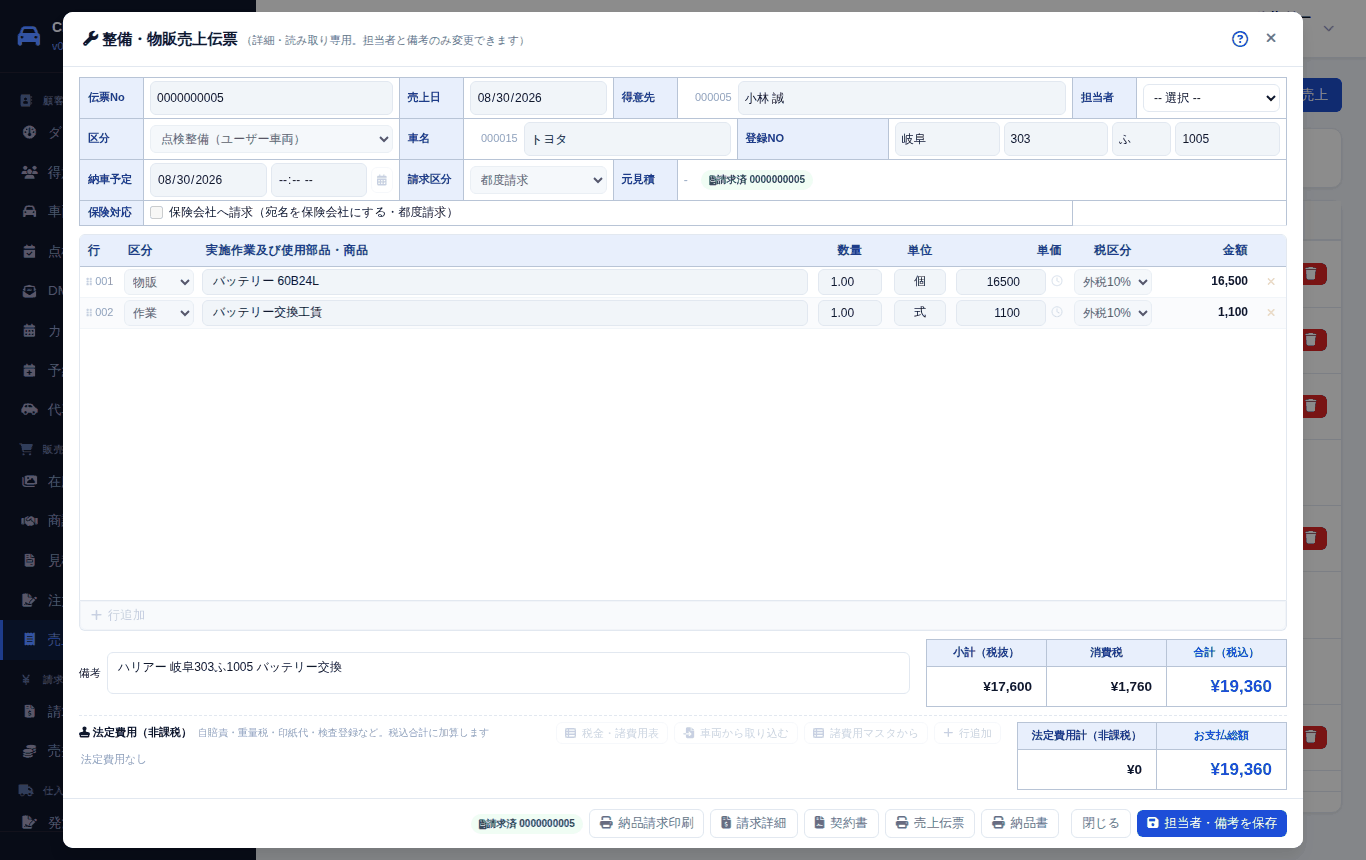The width and height of the screenshot is (1366, 860).
Task: Delete row 001 with its X icon
Action: coord(1271,282)
